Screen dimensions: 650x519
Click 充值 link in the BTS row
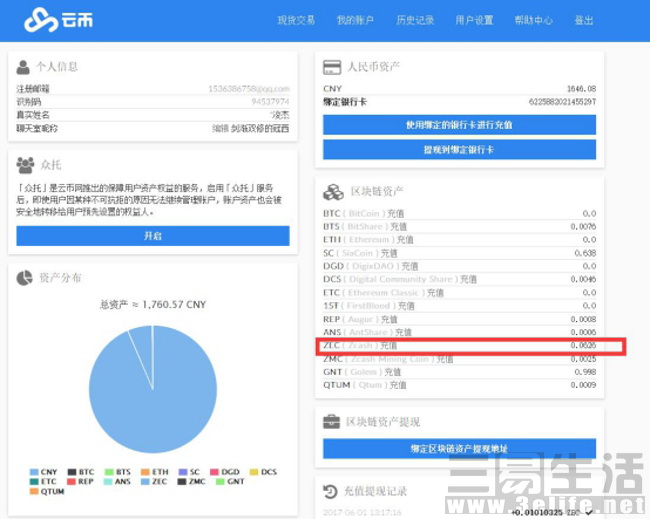pos(398,227)
